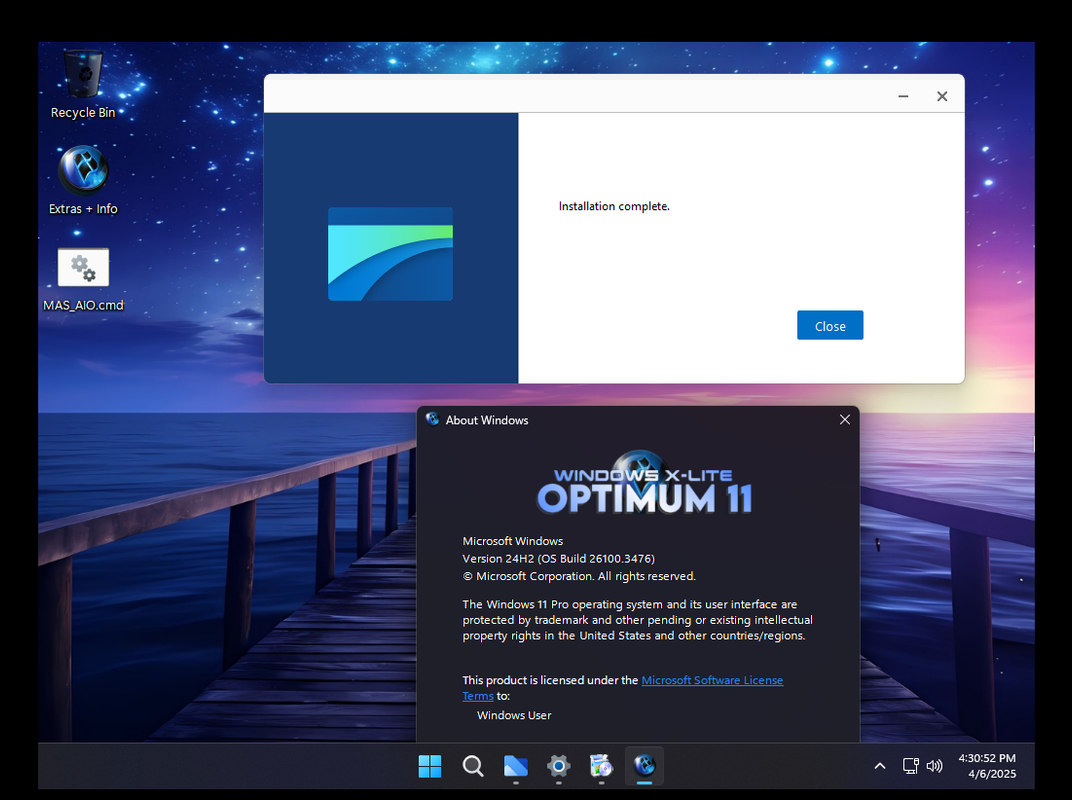This screenshot has height=800, width=1072.
Task: Select the MAS_AIO.cmd desktop file
Action: coord(83,280)
